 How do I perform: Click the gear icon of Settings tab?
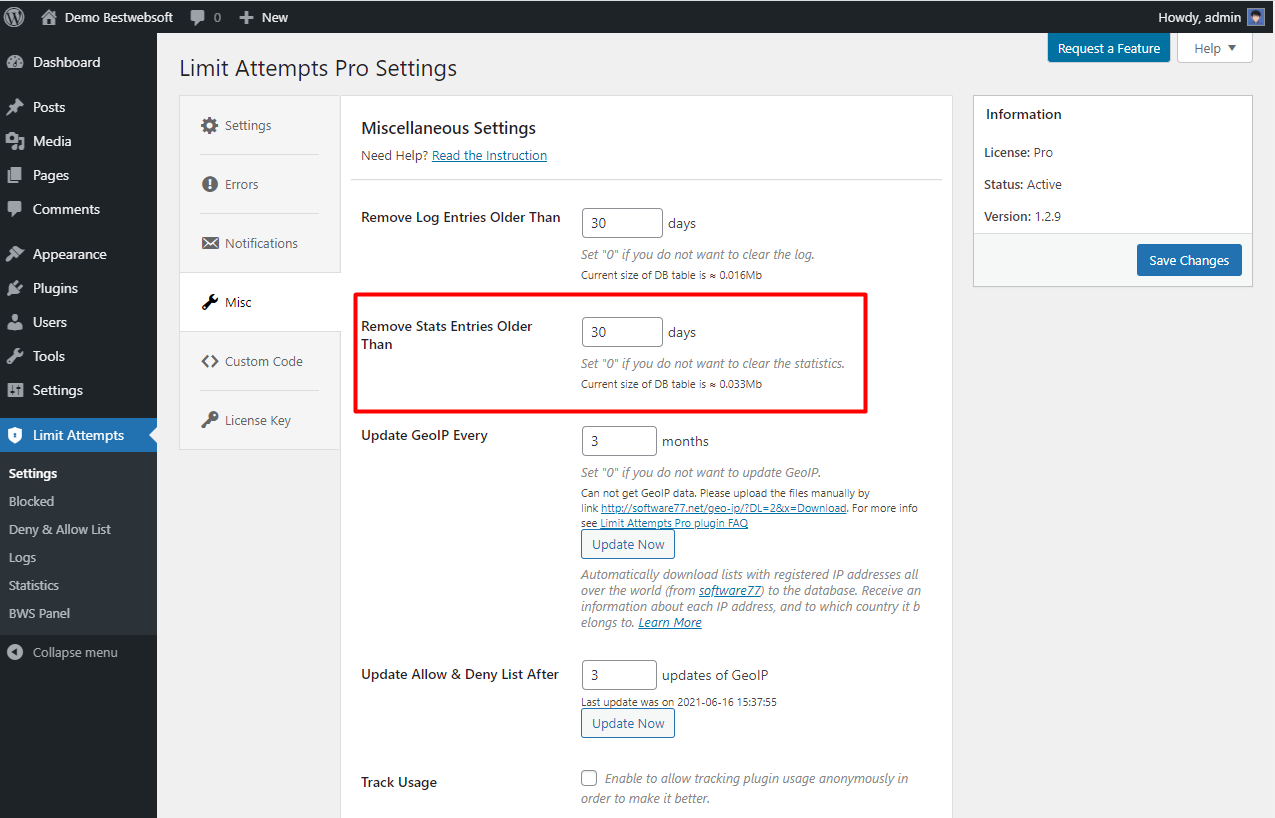coord(209,125)
